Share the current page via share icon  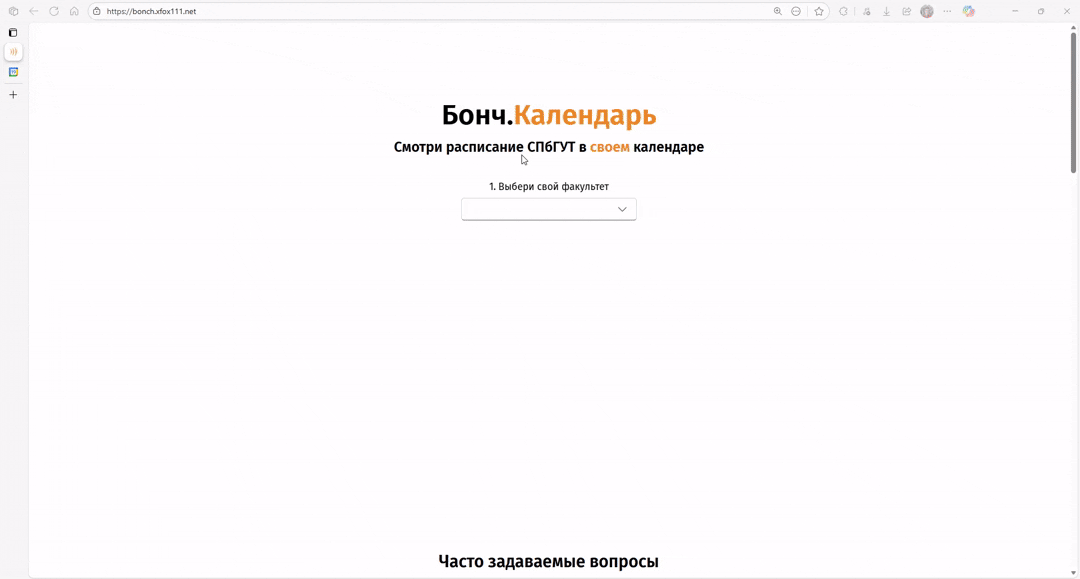(908, 11)
